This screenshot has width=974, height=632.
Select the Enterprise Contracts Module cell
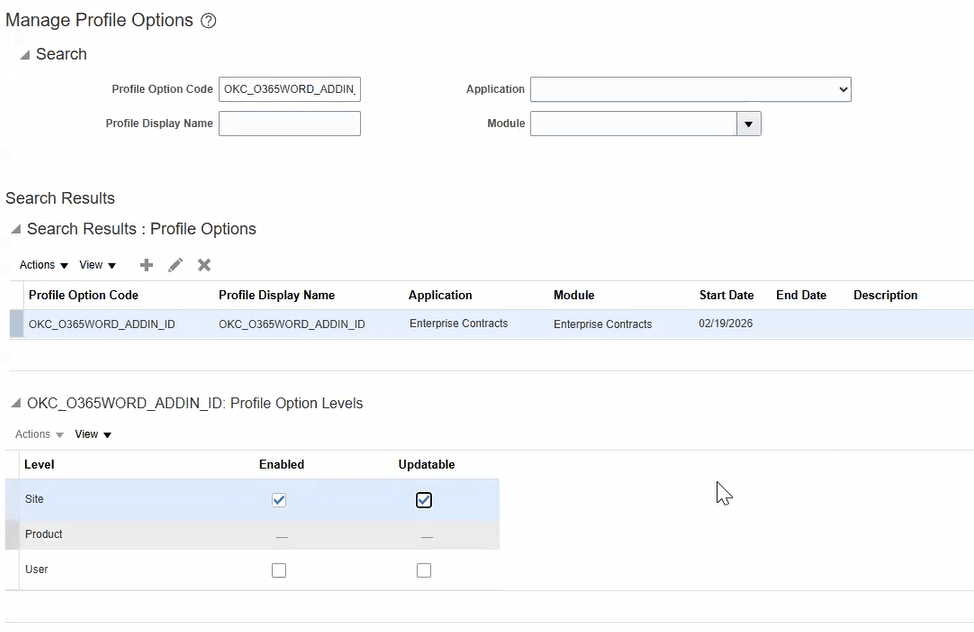click(603, 324)
